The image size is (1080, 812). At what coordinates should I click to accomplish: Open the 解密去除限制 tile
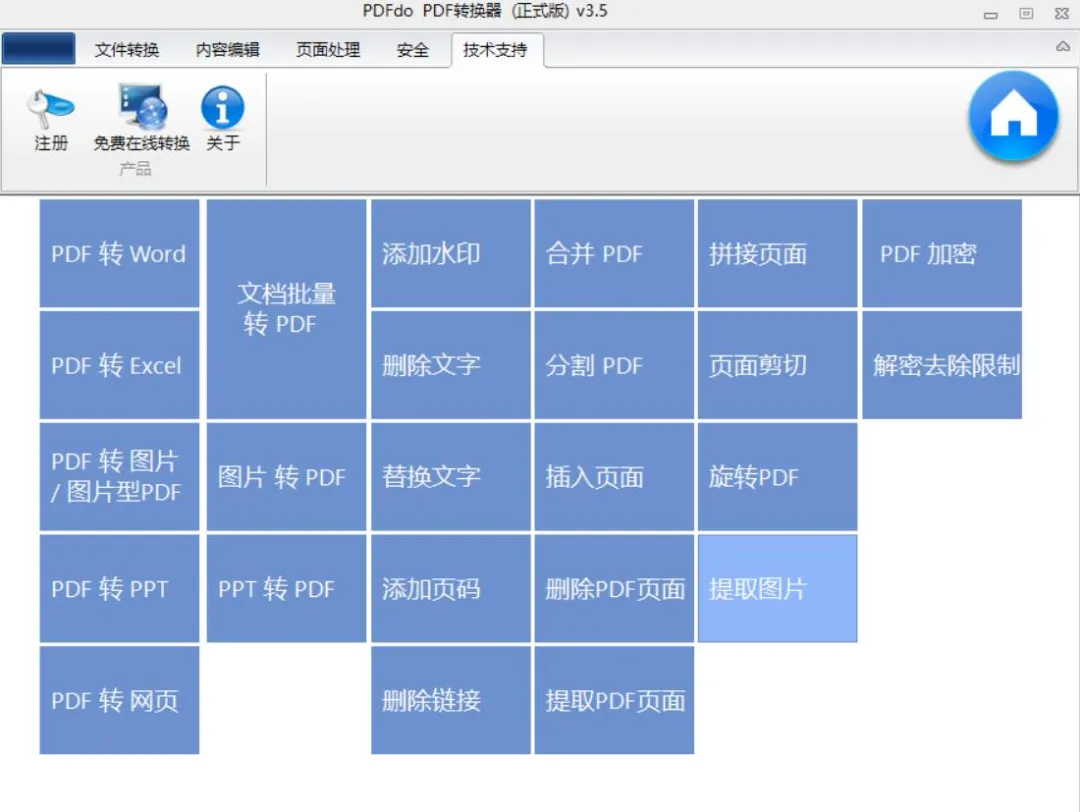pyautogui.click(x=942, y=365)
